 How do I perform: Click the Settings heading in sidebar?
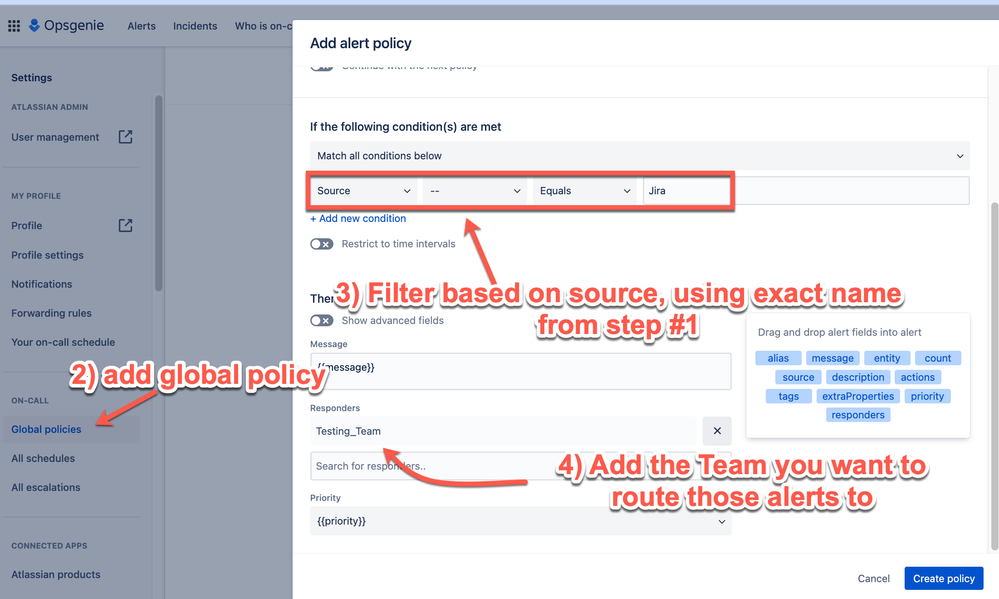point(31,78)
